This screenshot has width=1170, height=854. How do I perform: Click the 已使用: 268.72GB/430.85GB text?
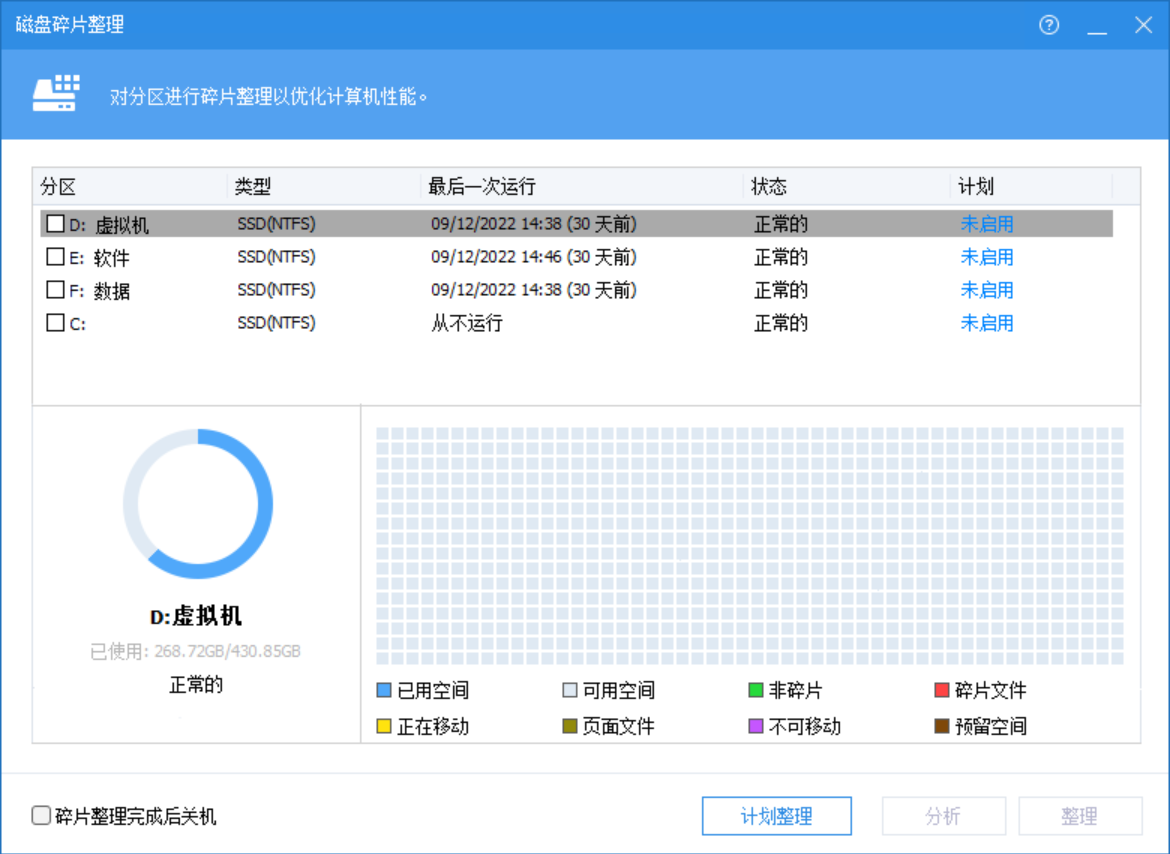[195, 651]
